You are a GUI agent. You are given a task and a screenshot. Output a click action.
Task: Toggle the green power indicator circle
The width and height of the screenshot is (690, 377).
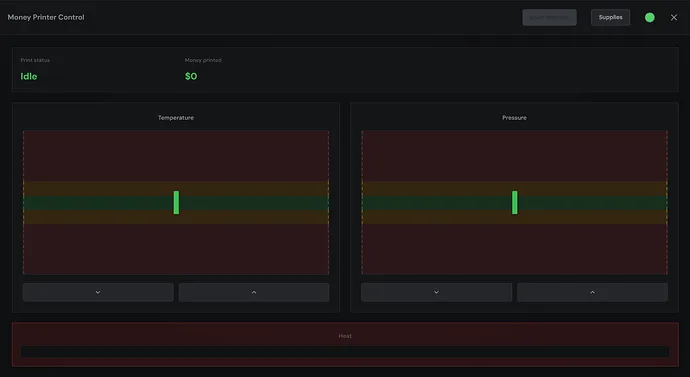coord(650,18)
